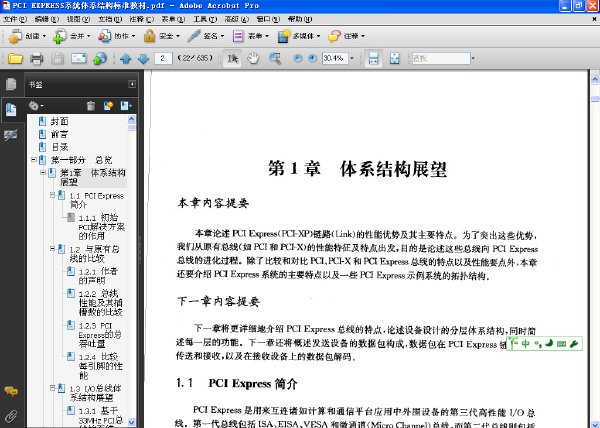Open the Bookmarks panel icon in the sidebar

click(x=11, y=110)
